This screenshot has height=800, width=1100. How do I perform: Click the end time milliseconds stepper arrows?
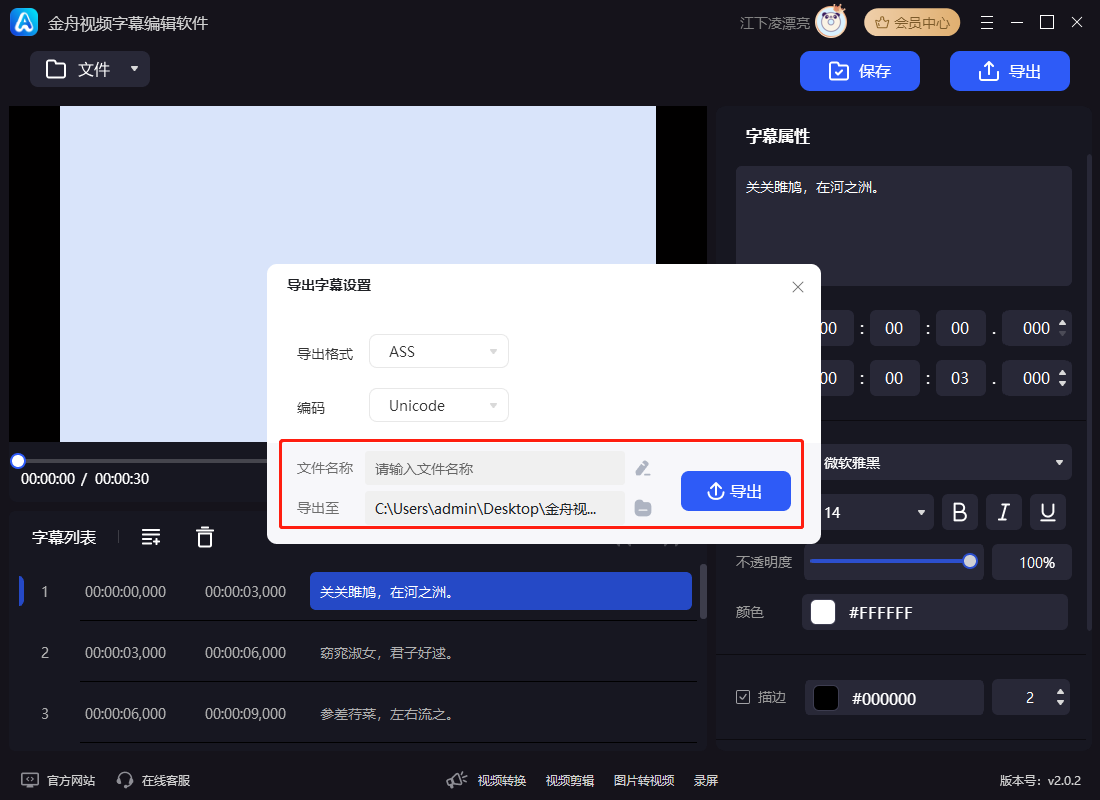click(x=1062, y=378)
